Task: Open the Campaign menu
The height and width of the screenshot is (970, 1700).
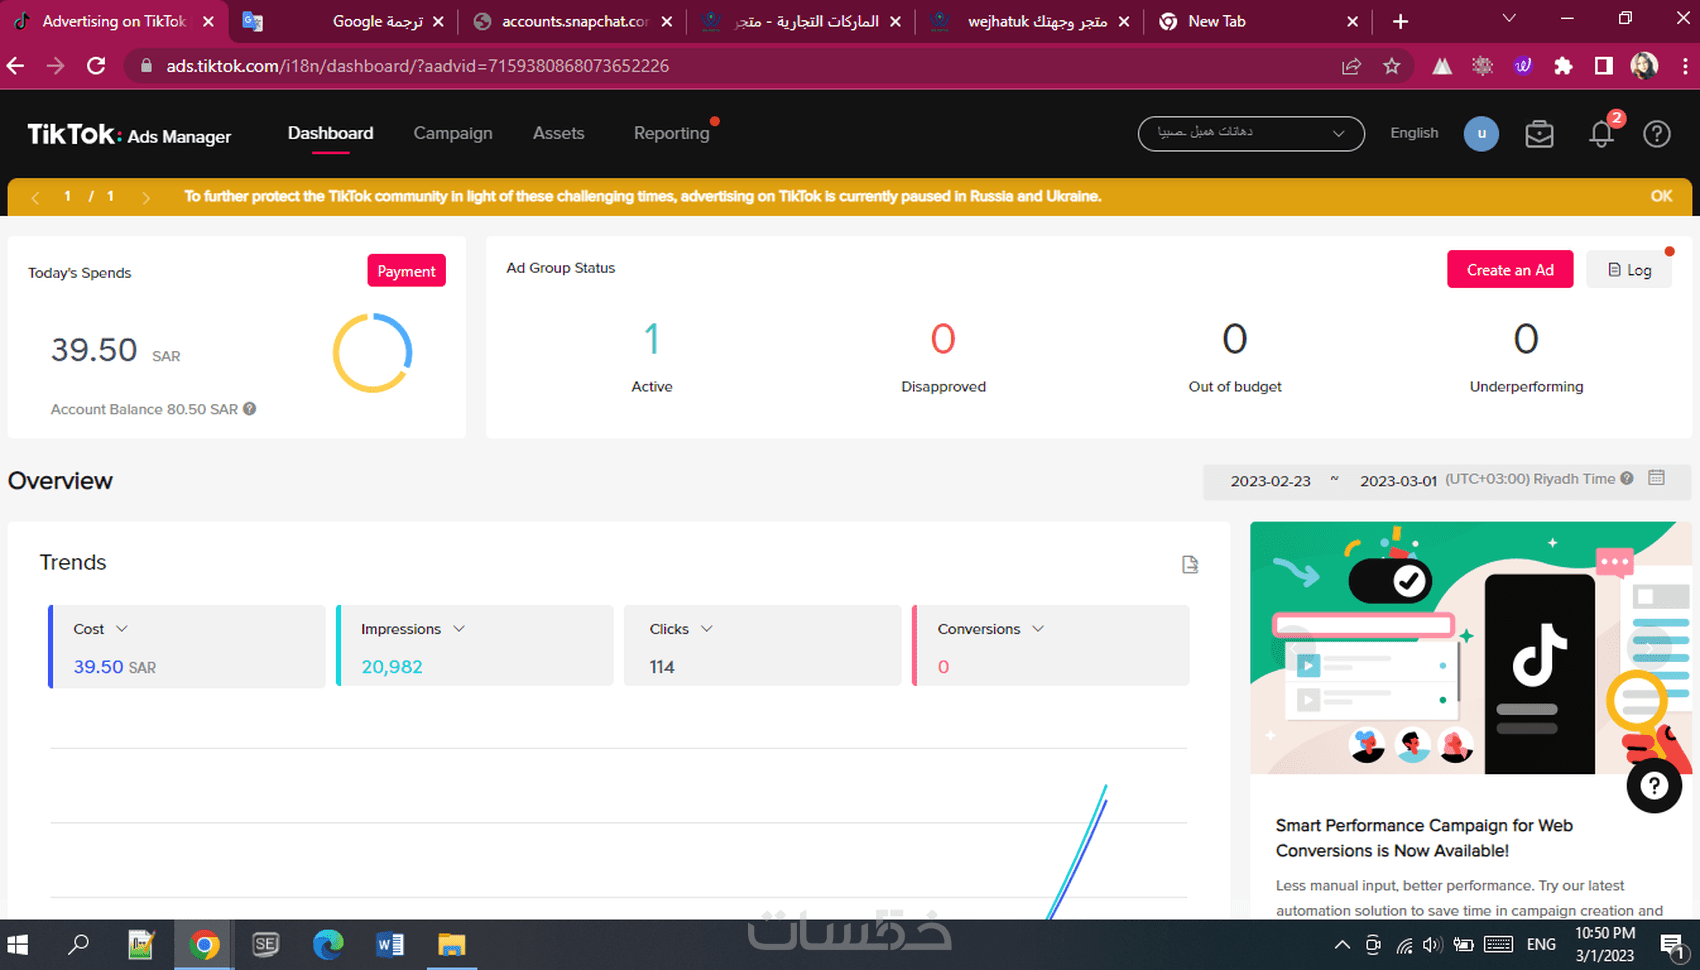Action: pyautogui.click(x=453, y=133)
